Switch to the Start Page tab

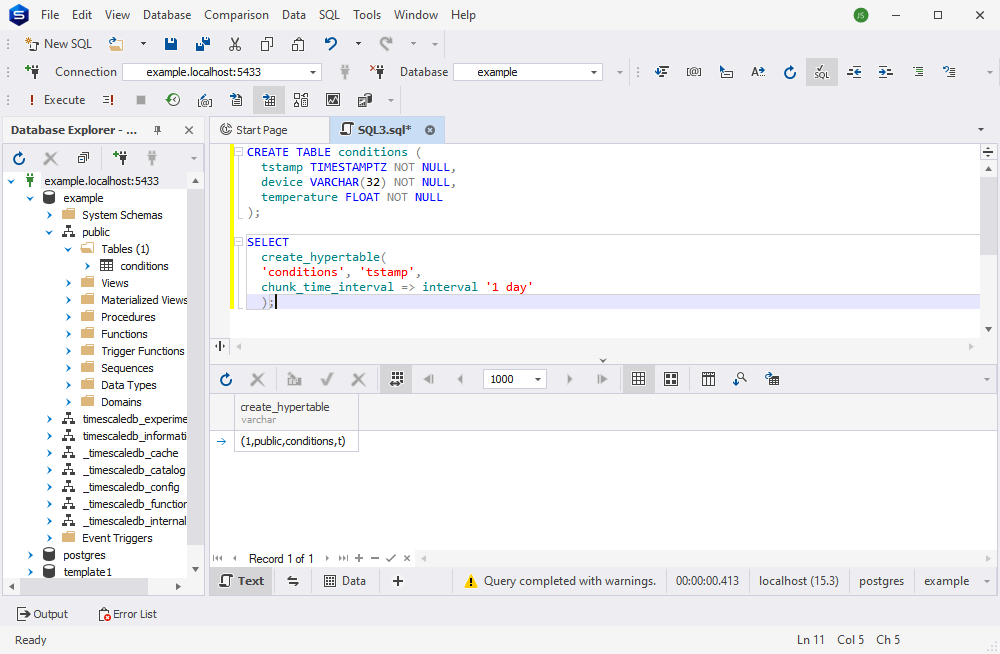click(254, 130)
